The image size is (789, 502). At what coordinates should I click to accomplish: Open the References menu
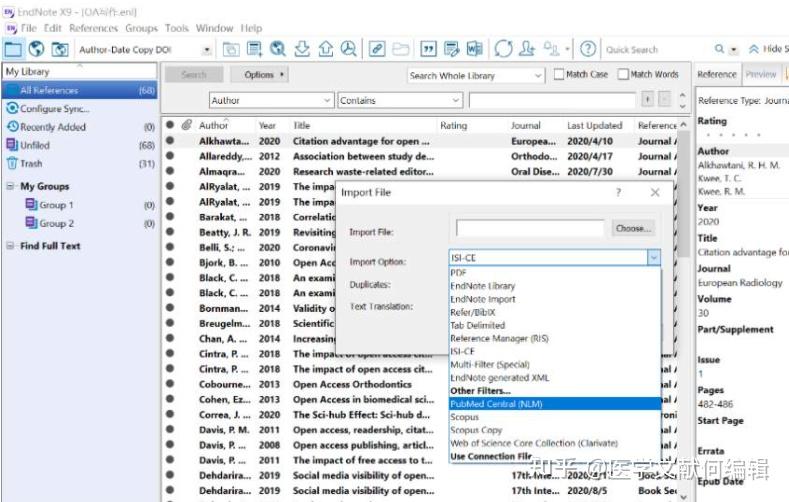(94, 28)
